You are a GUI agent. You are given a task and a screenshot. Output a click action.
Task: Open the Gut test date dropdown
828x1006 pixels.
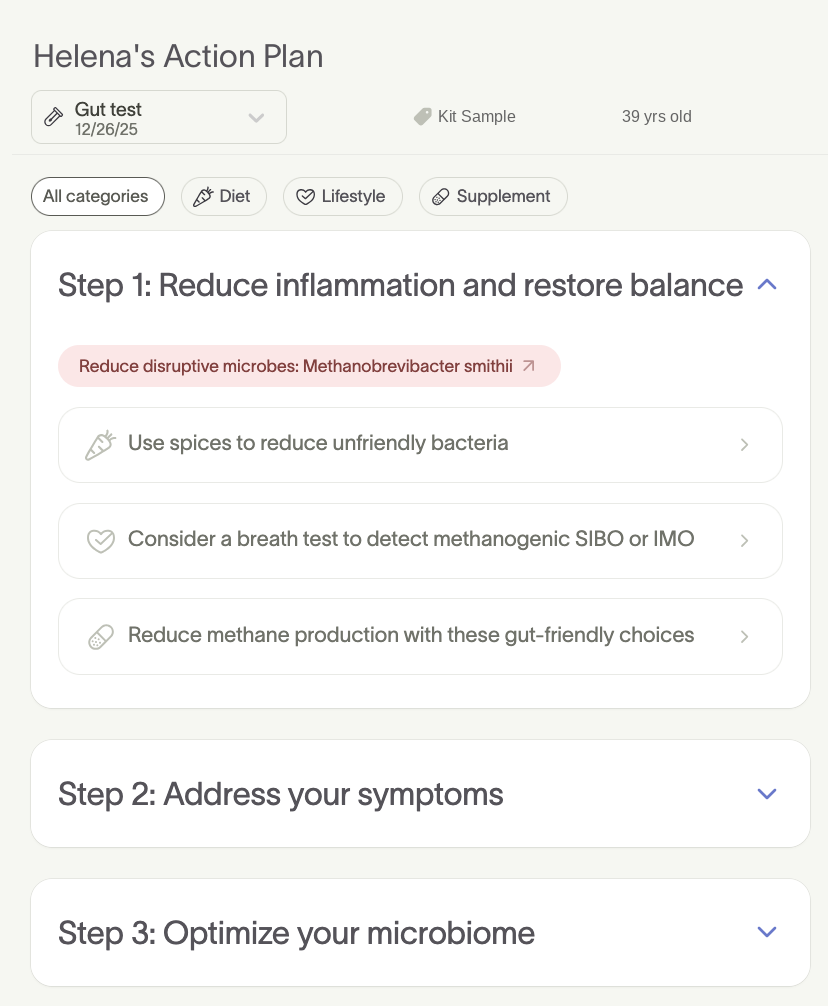pos(256,117)
